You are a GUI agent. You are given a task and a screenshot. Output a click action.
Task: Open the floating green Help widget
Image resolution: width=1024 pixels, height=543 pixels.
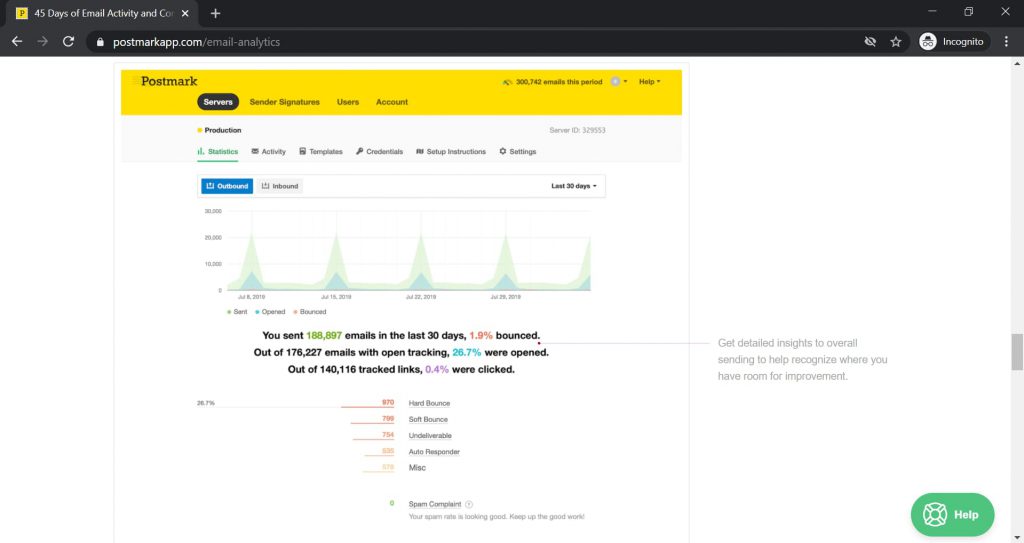coord(952,514)
